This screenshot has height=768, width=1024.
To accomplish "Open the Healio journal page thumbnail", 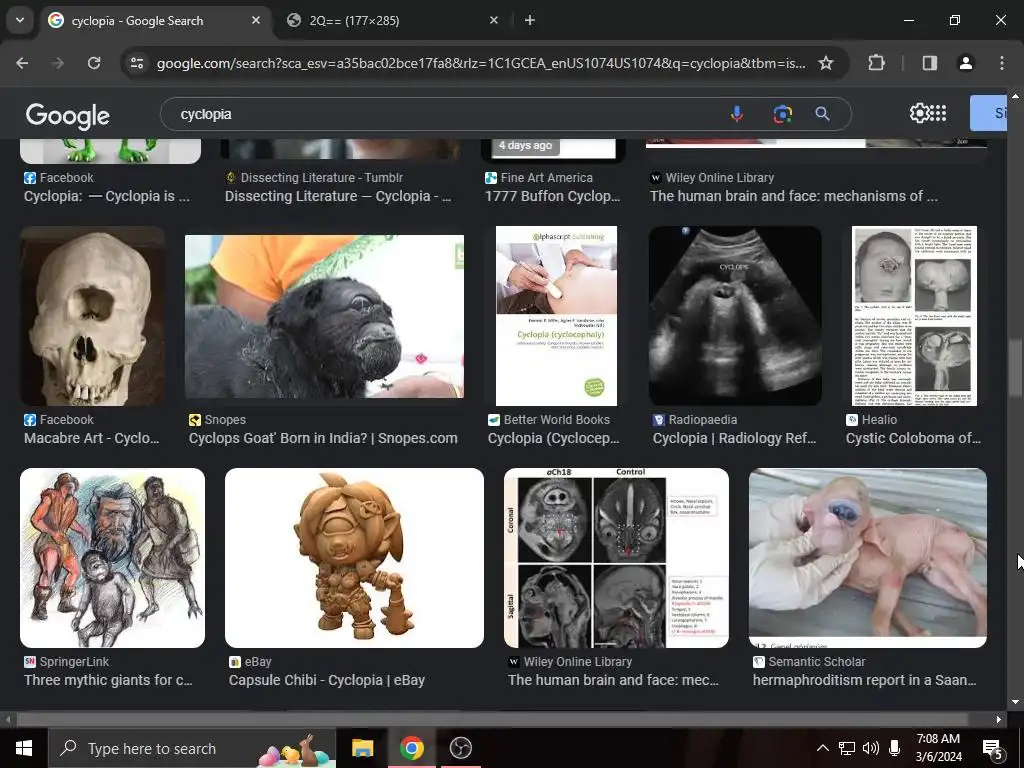I will (x=914, y=316).
